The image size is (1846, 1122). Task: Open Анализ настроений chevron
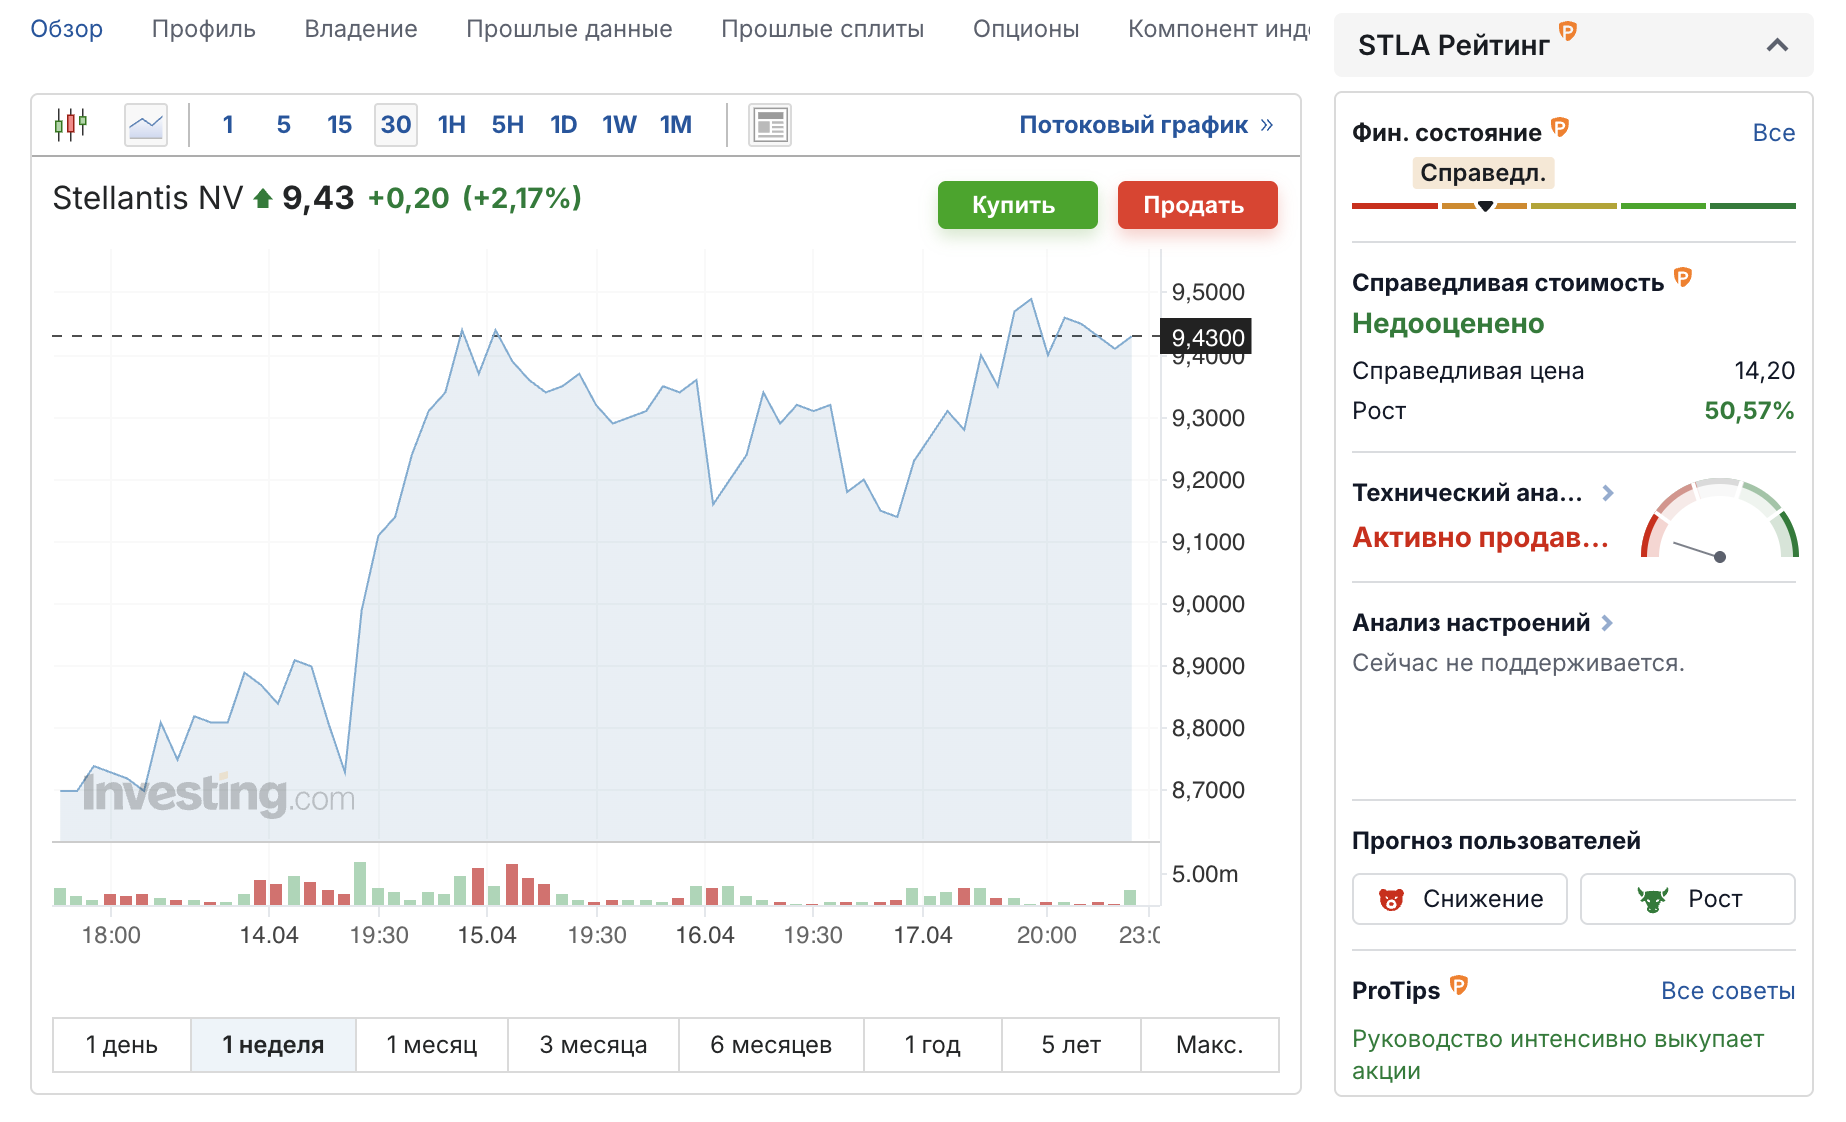coord(1607,623)
